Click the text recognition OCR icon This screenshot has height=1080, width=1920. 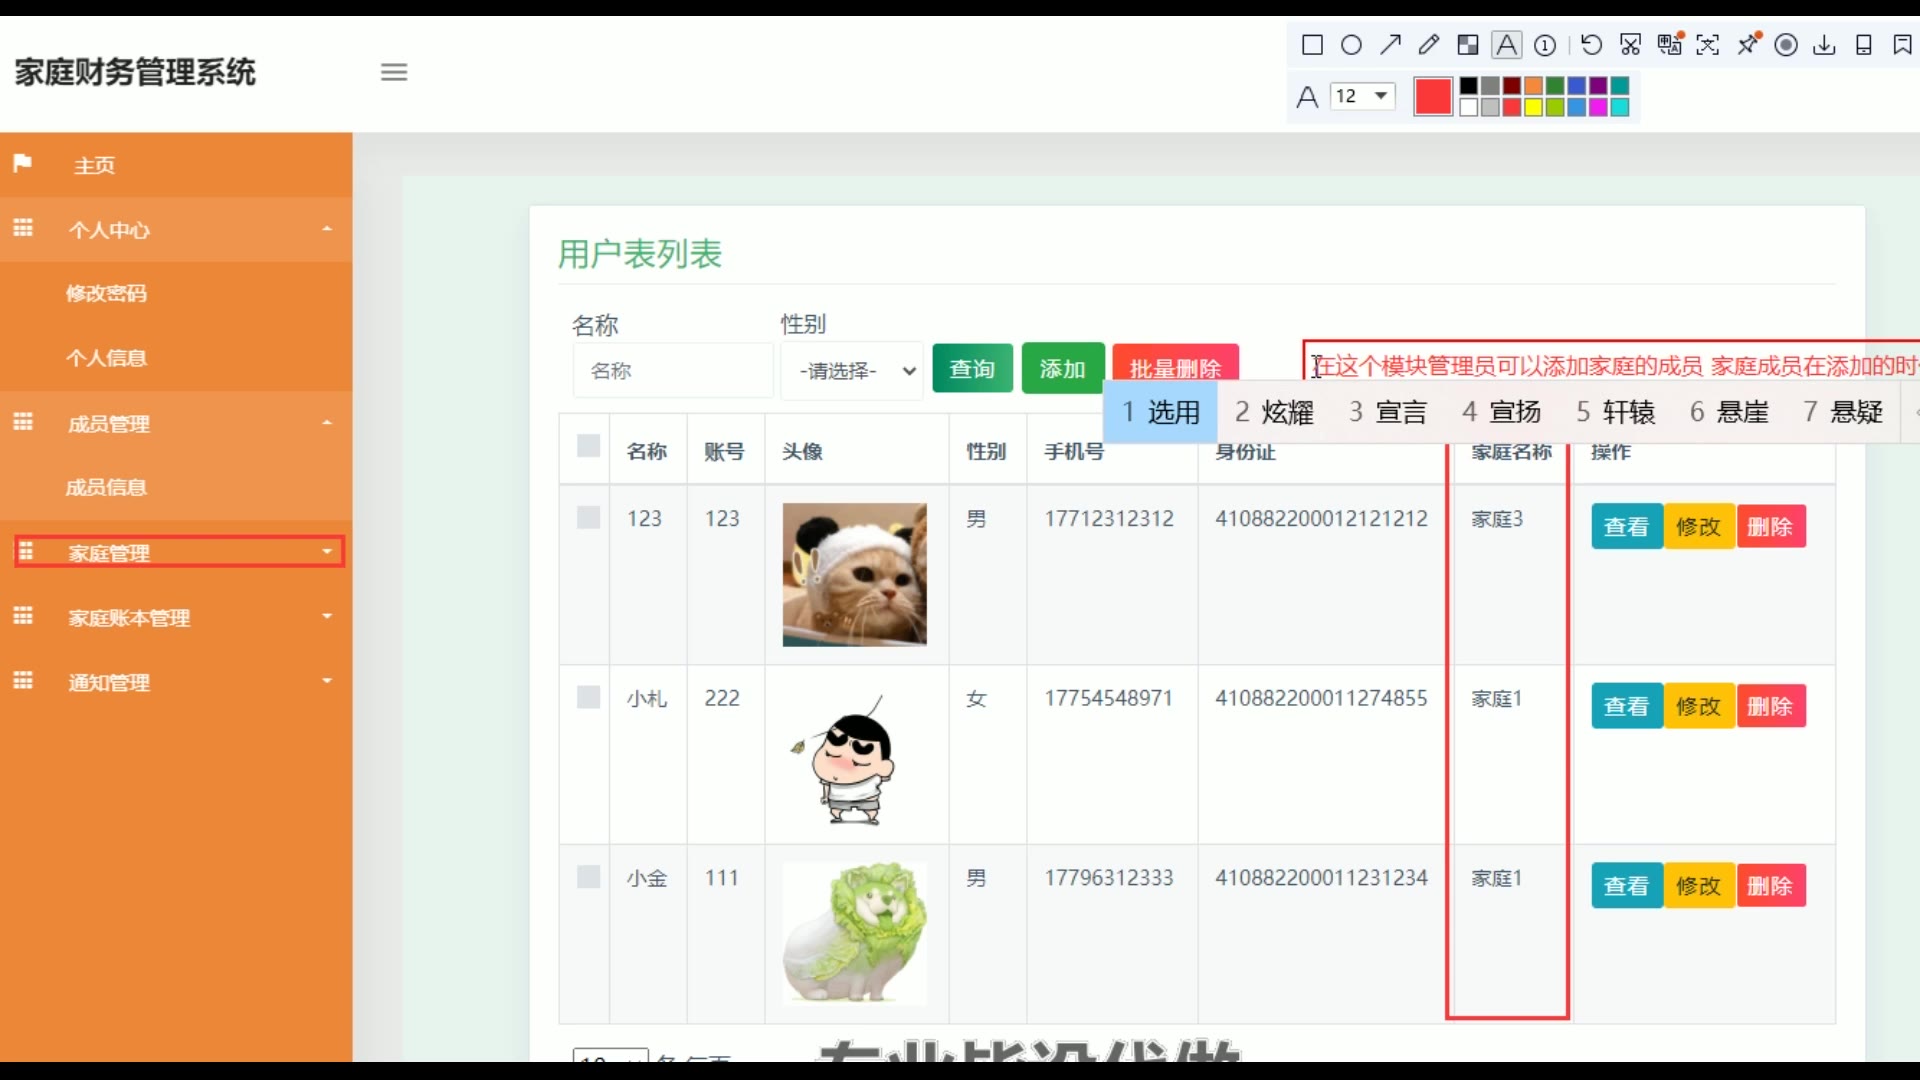pyautogui.click(x=1708, y=45)
